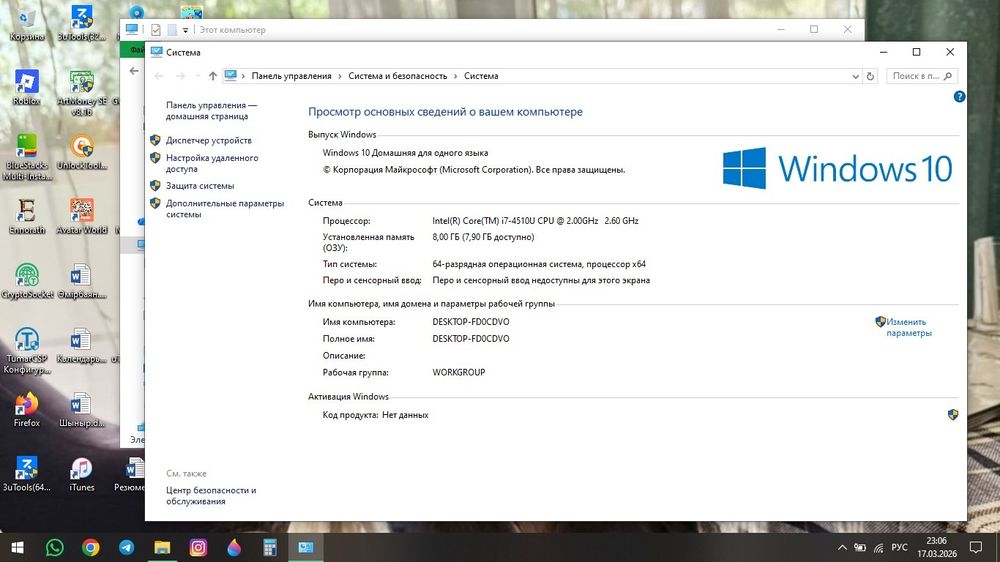Open the Recycle Bin (Корзина) icon

pyautogui.click(x=27, y=24)
